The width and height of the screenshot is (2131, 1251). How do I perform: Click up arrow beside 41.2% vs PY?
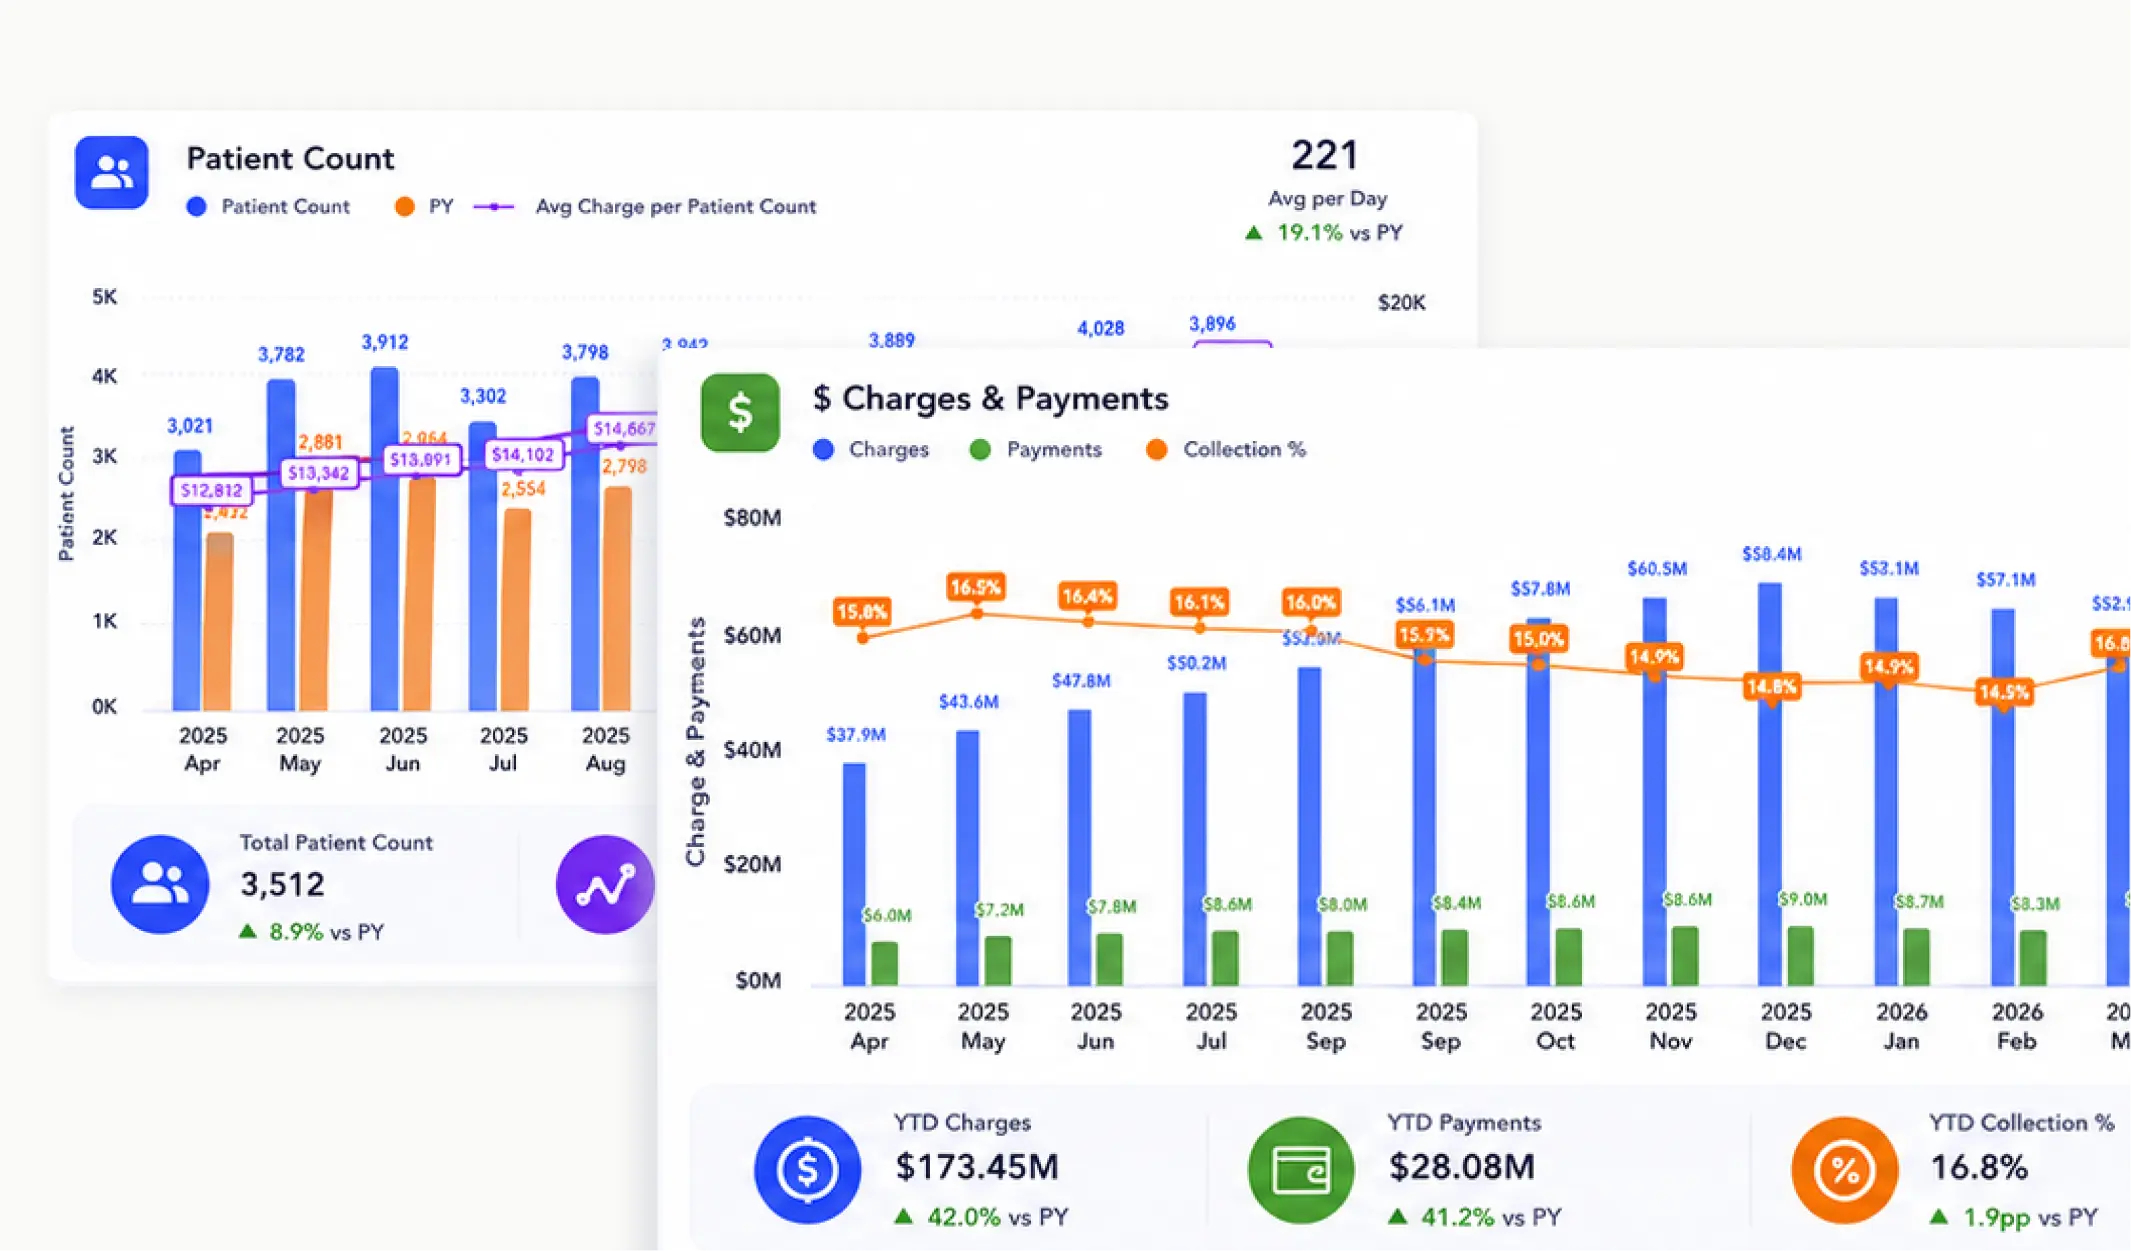[1398, 1217]
